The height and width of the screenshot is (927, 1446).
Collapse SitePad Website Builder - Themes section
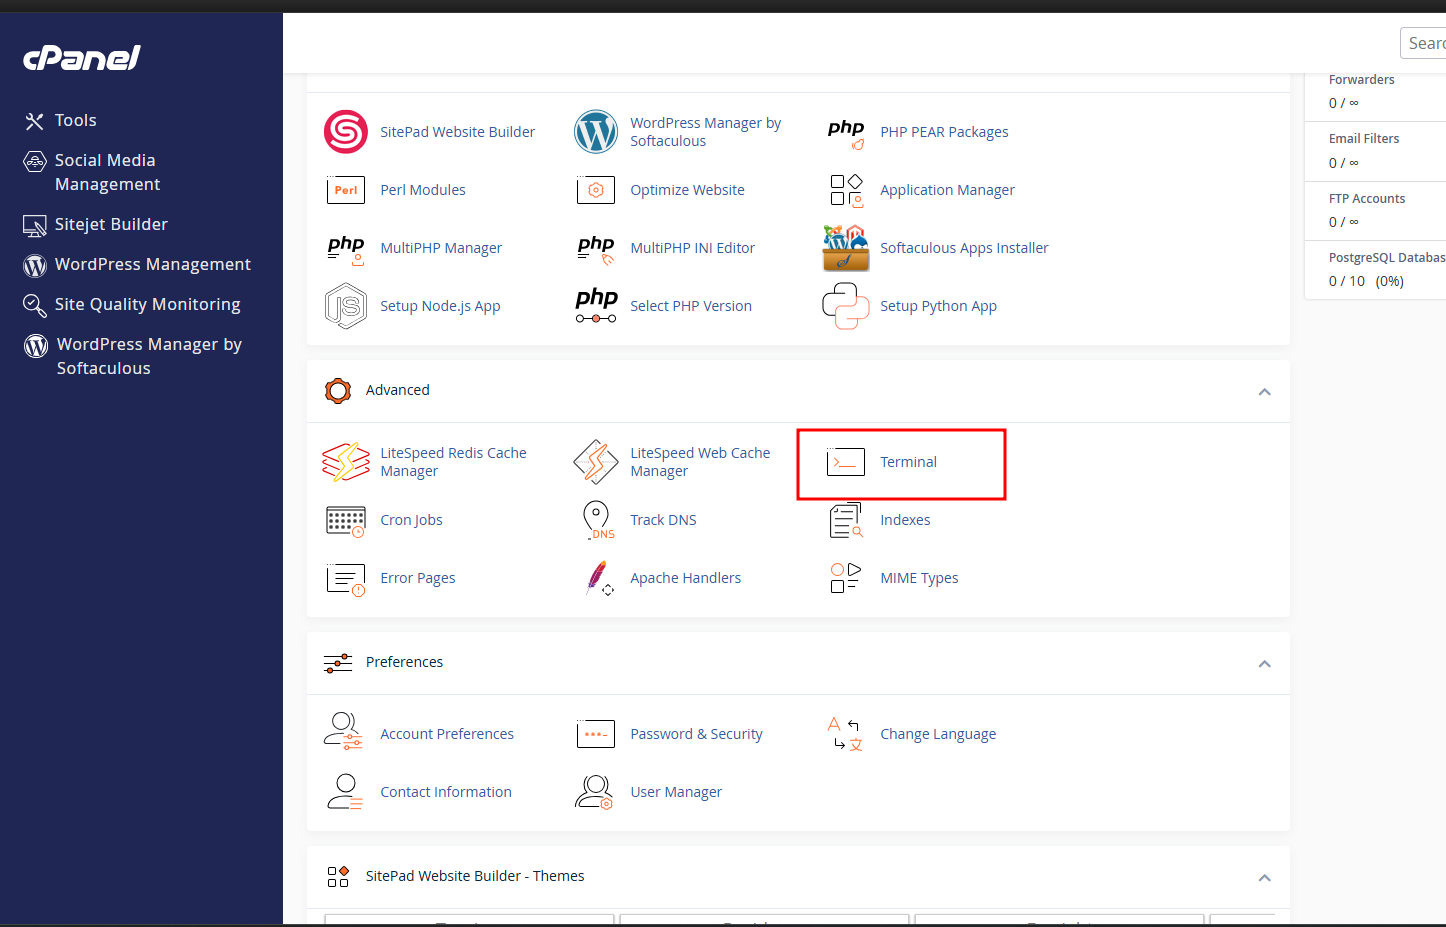(1265, 877)
